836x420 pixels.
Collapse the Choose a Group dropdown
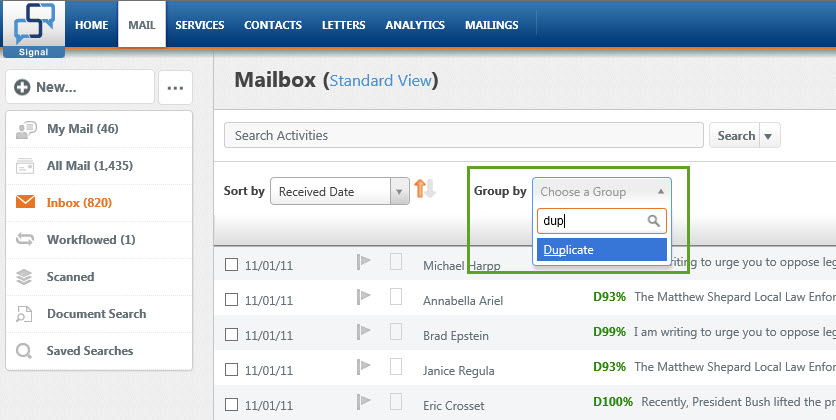pyautogui.click(x=601, y=191)
